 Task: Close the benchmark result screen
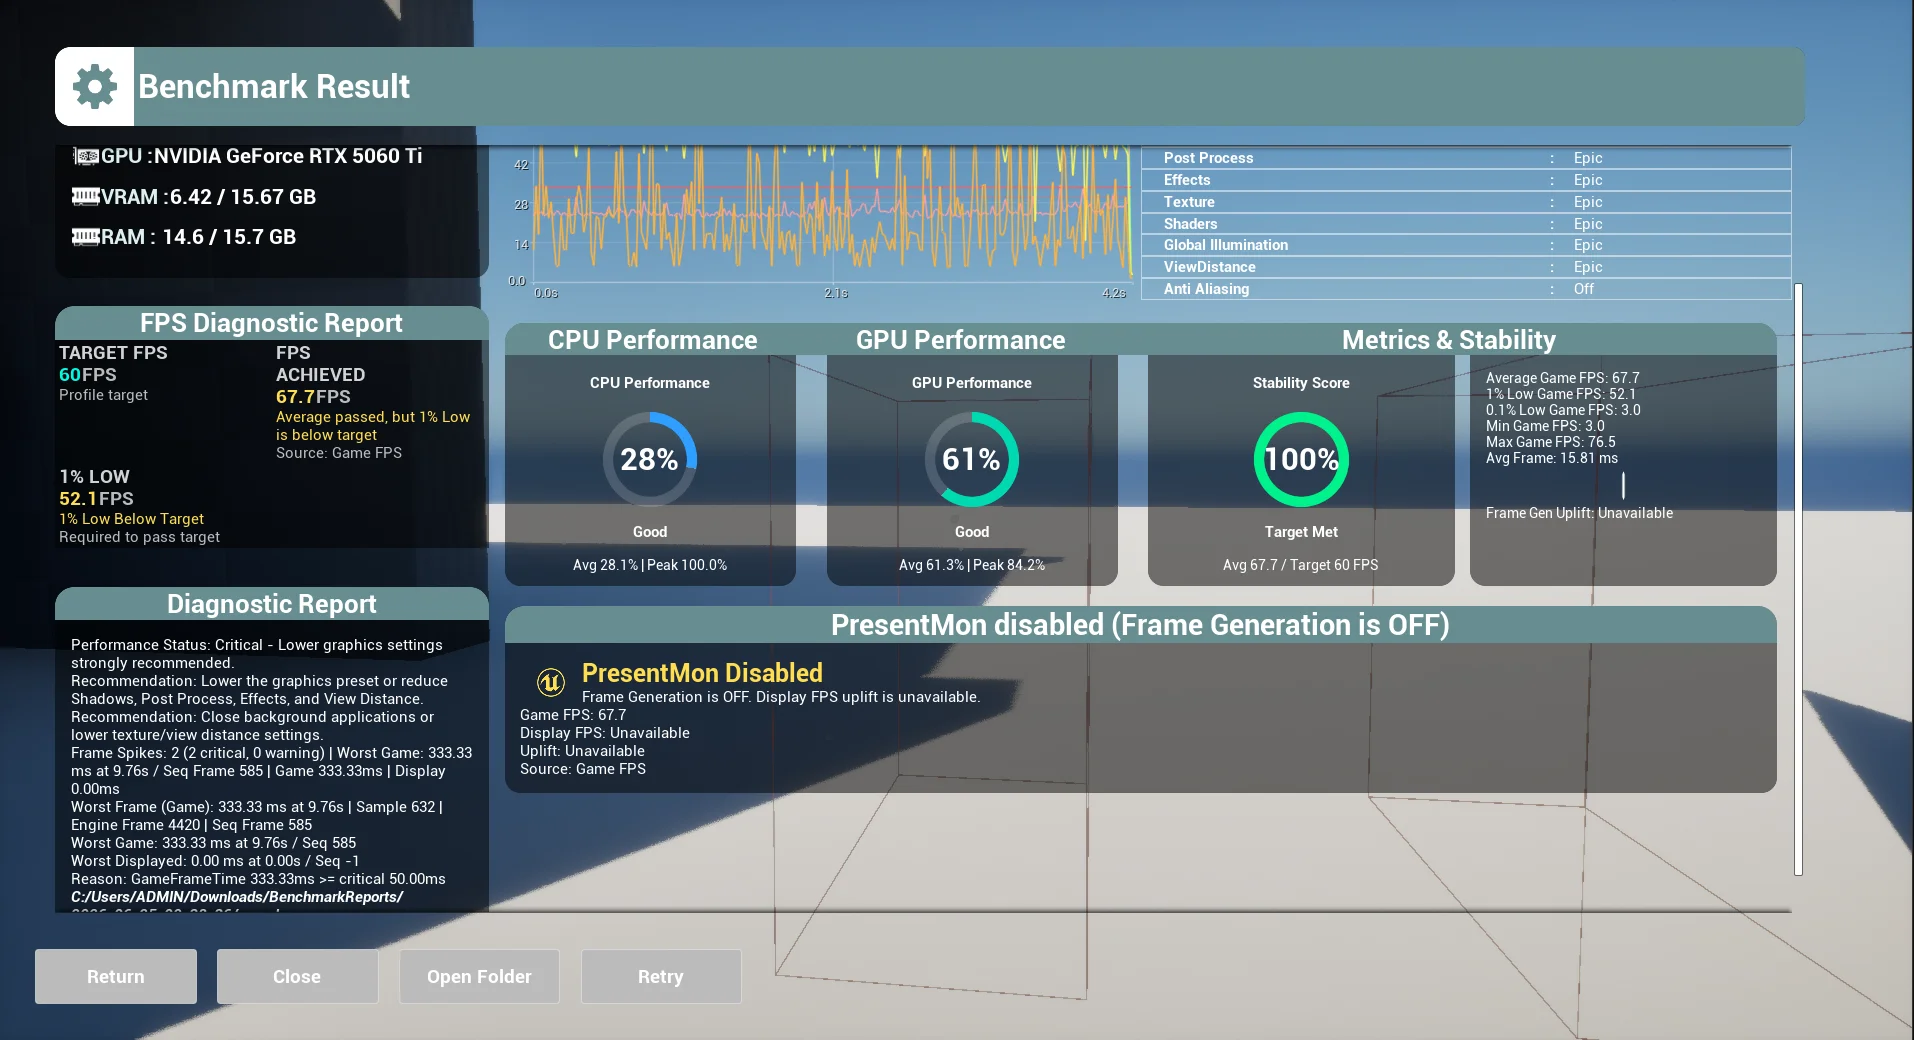[x=297, y=976]
